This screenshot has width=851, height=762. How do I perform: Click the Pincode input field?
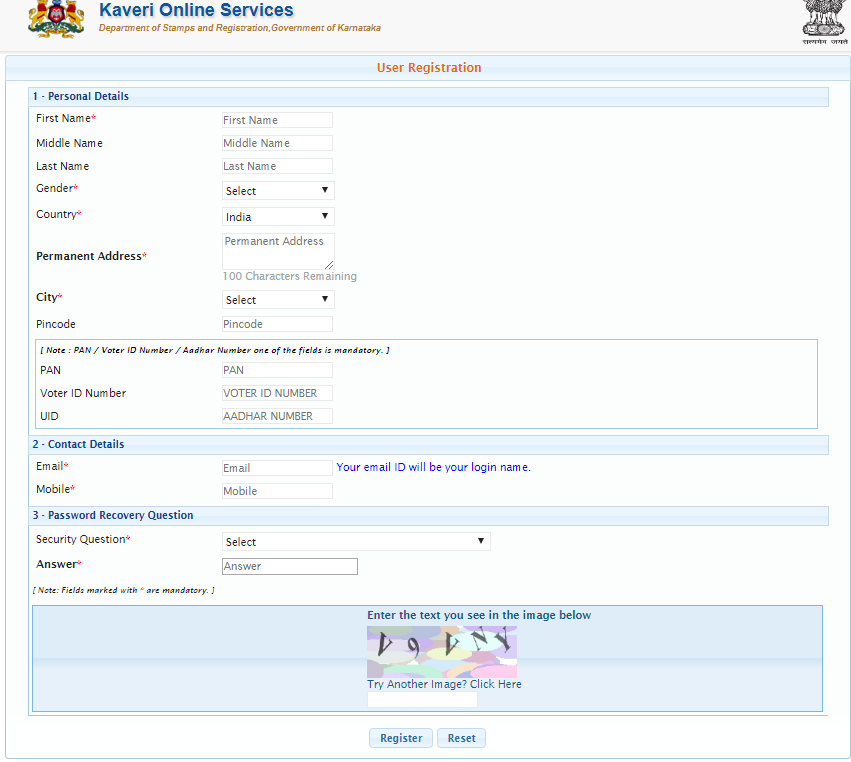coord(277,323)
